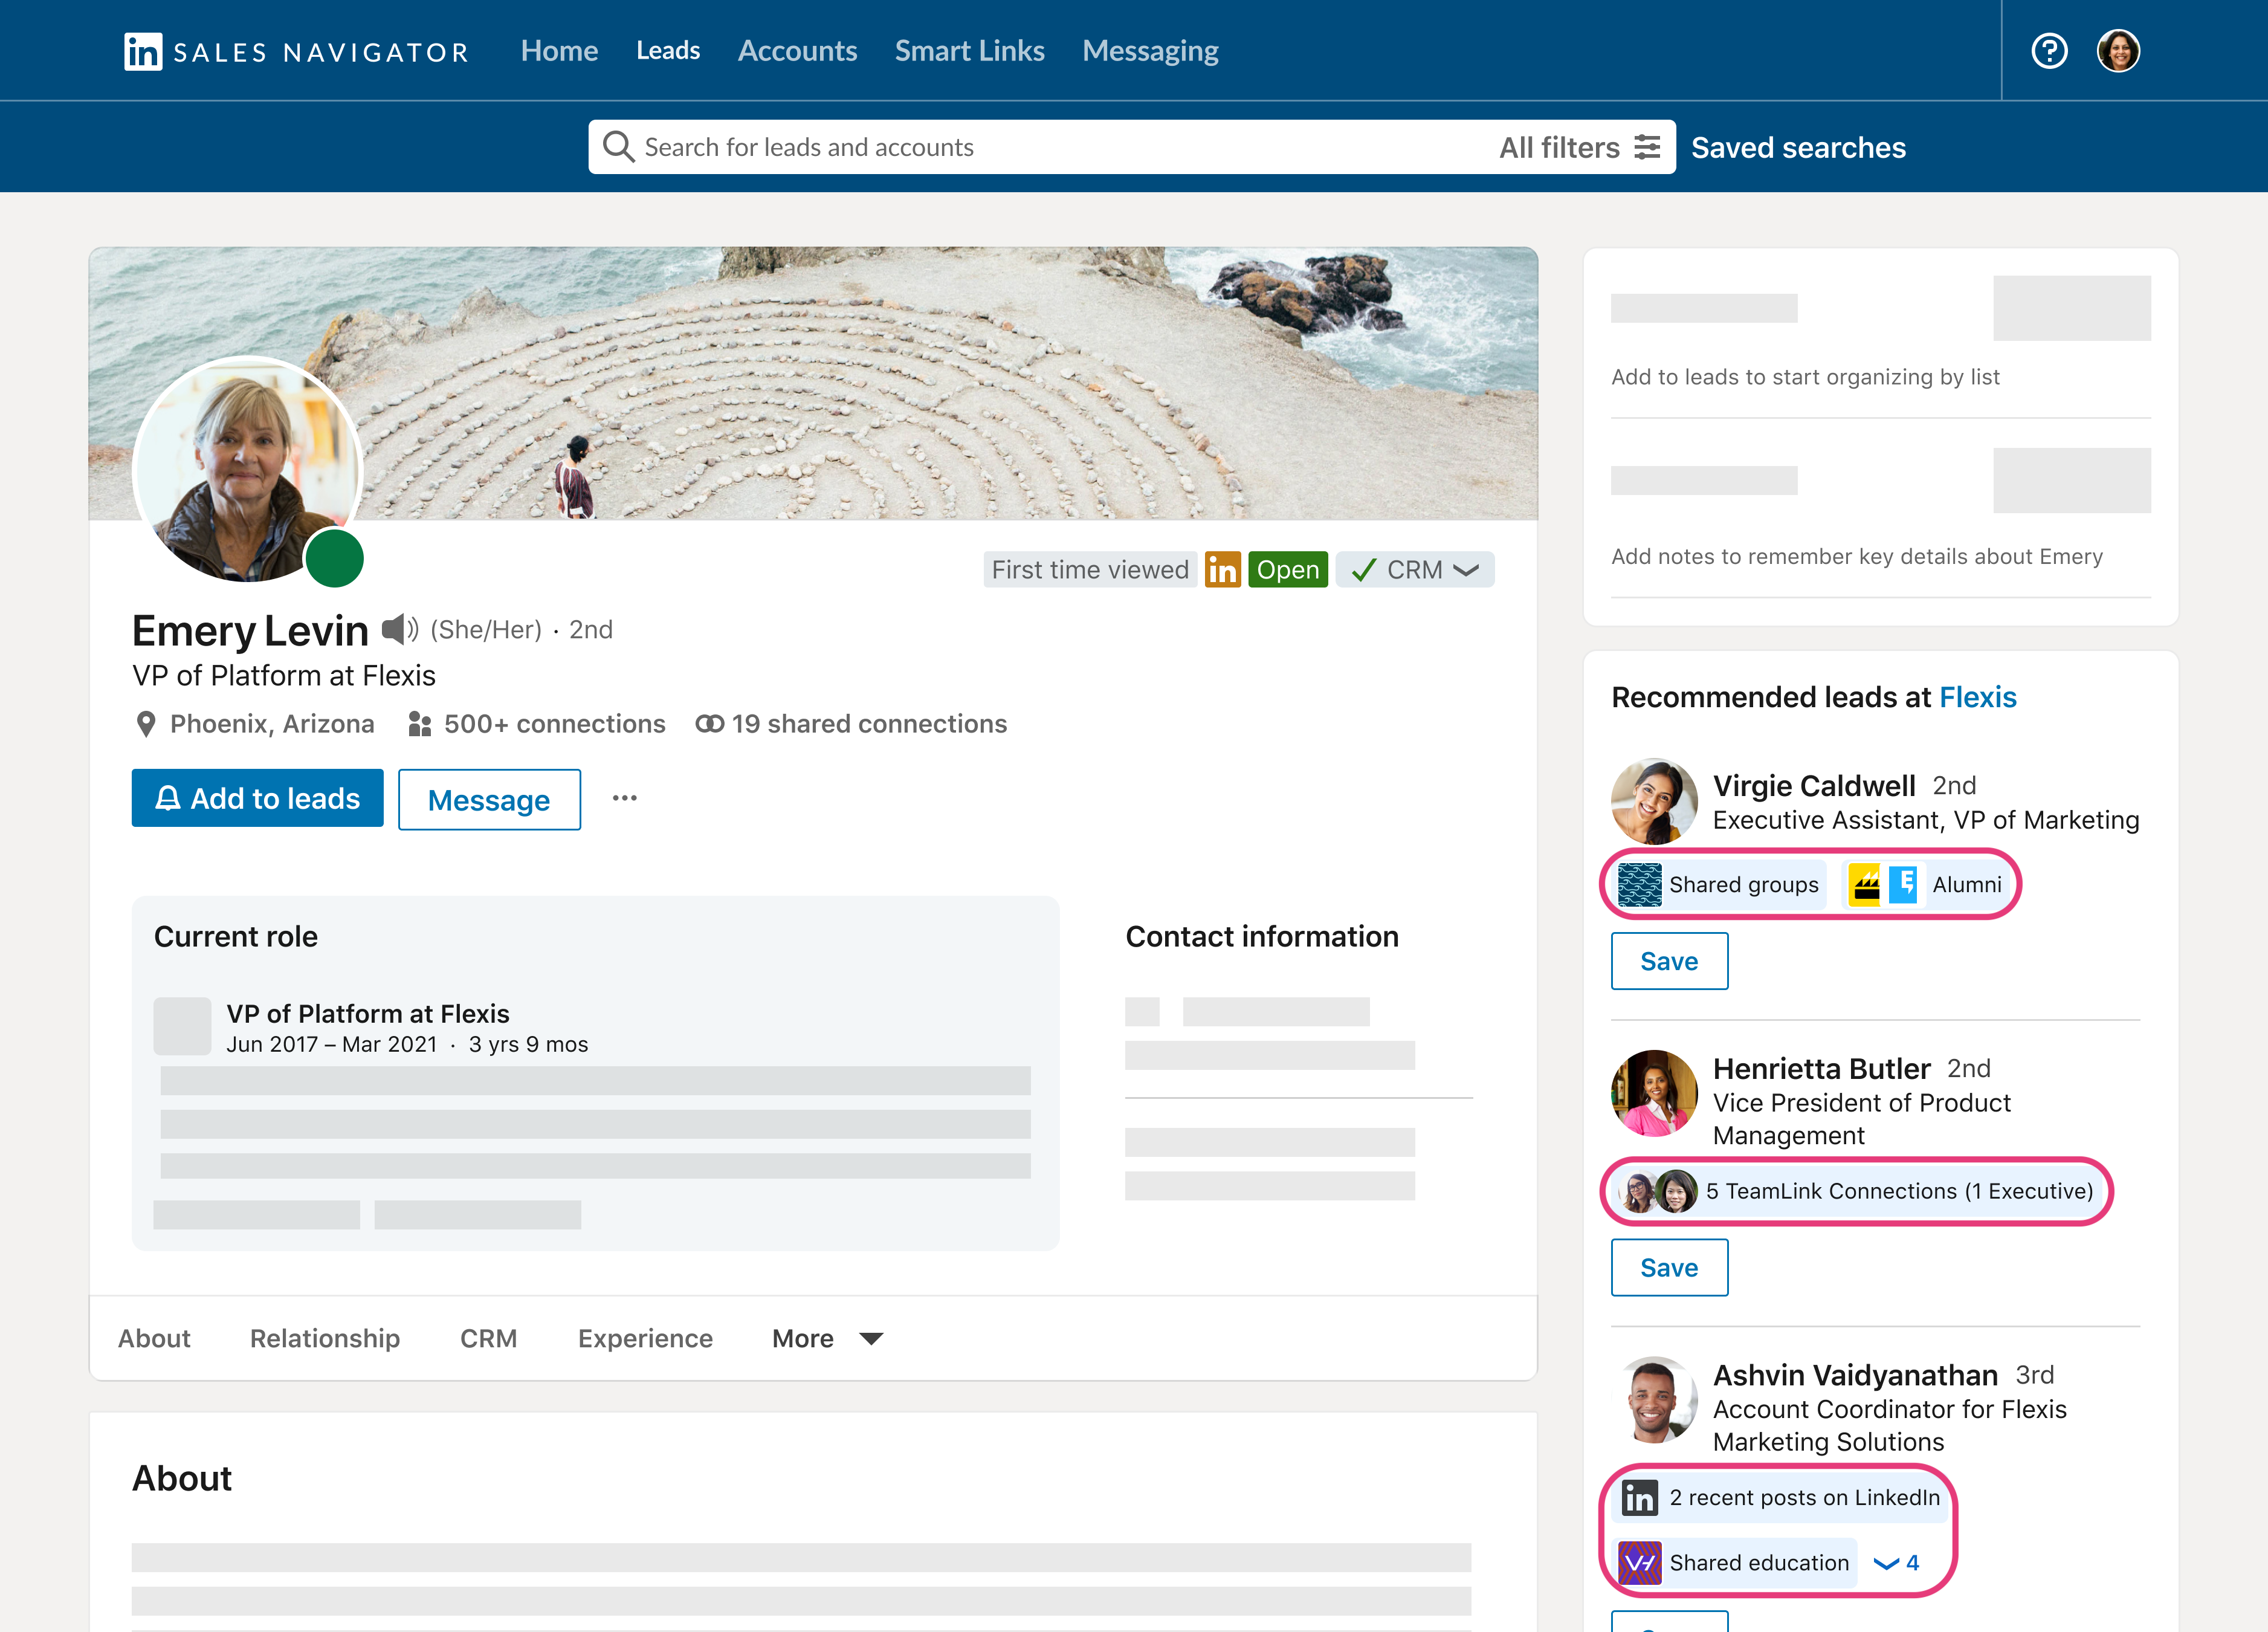The width and height of the screenshot is (2268, 1632).
Task: Click the Open profile badge
Action: [1288, 570]
